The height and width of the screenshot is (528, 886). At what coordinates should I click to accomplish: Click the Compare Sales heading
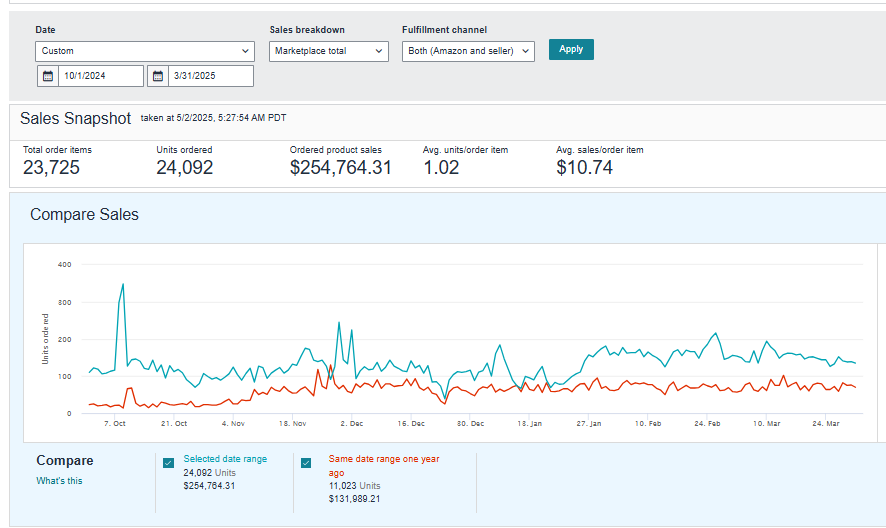tap(84, 214)
